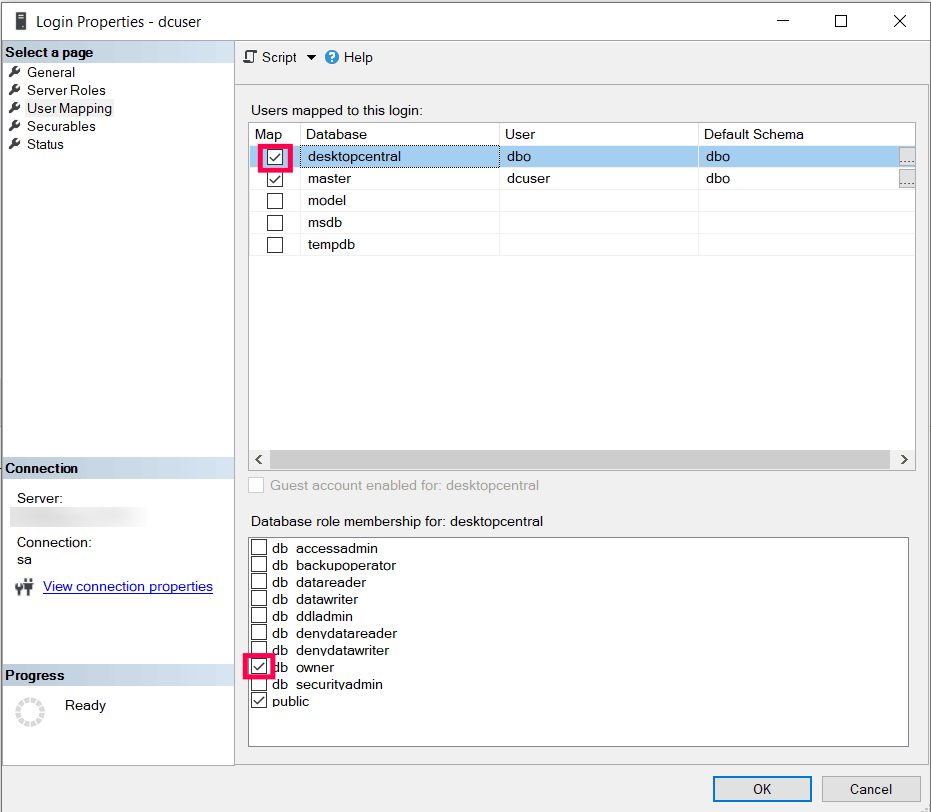Viewport: 931px width, 812px height.
Task: Uncheck Map for desktopcentral database
Action: pos(275,157)
